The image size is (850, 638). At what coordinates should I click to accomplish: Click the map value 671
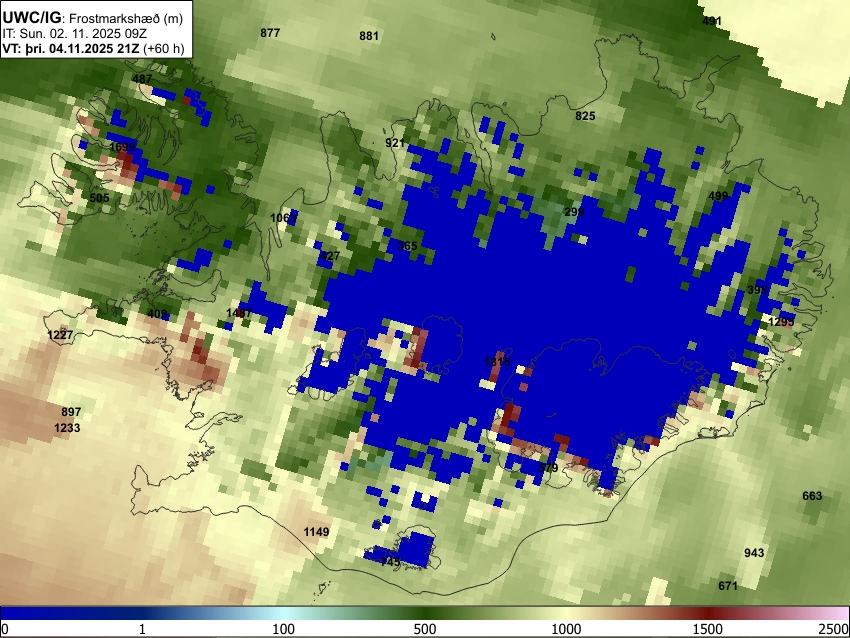click(727, 585)
